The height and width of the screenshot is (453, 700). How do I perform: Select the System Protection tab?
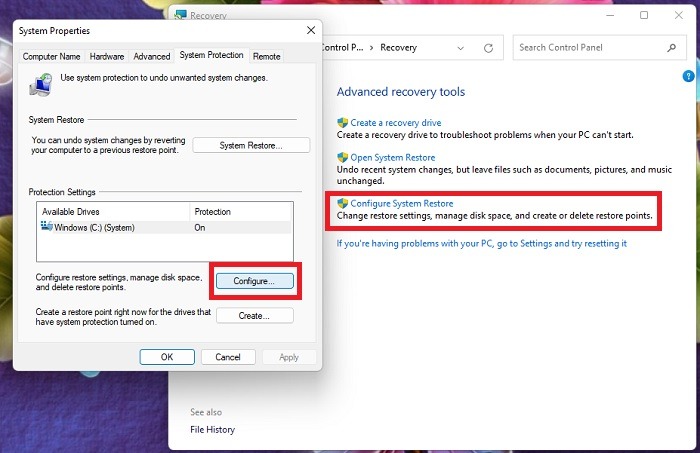tap(212, 55)
